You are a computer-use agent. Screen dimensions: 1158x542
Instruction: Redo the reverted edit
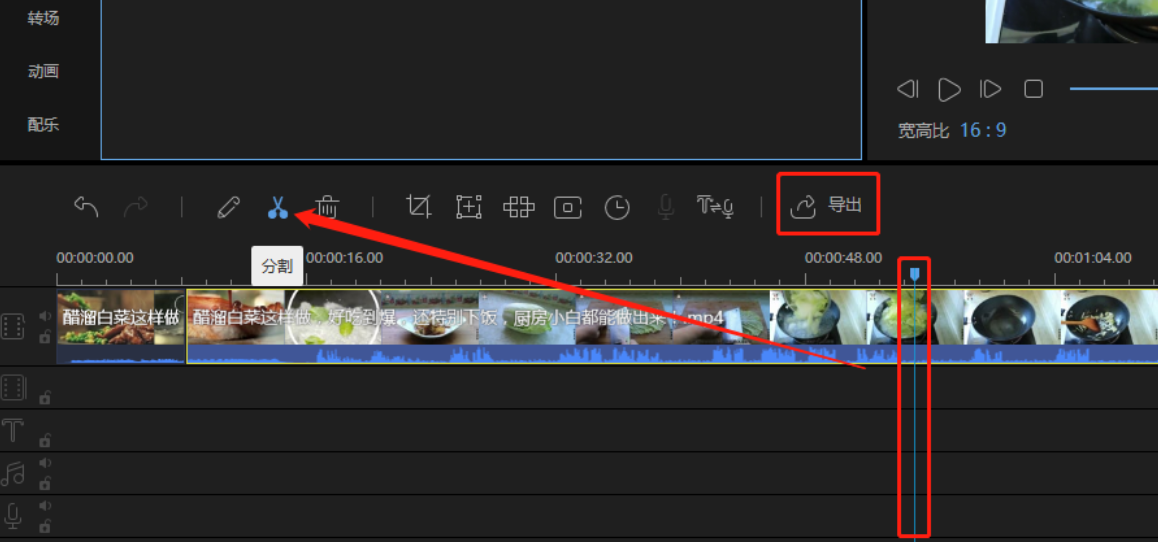[x=136, y=207]
